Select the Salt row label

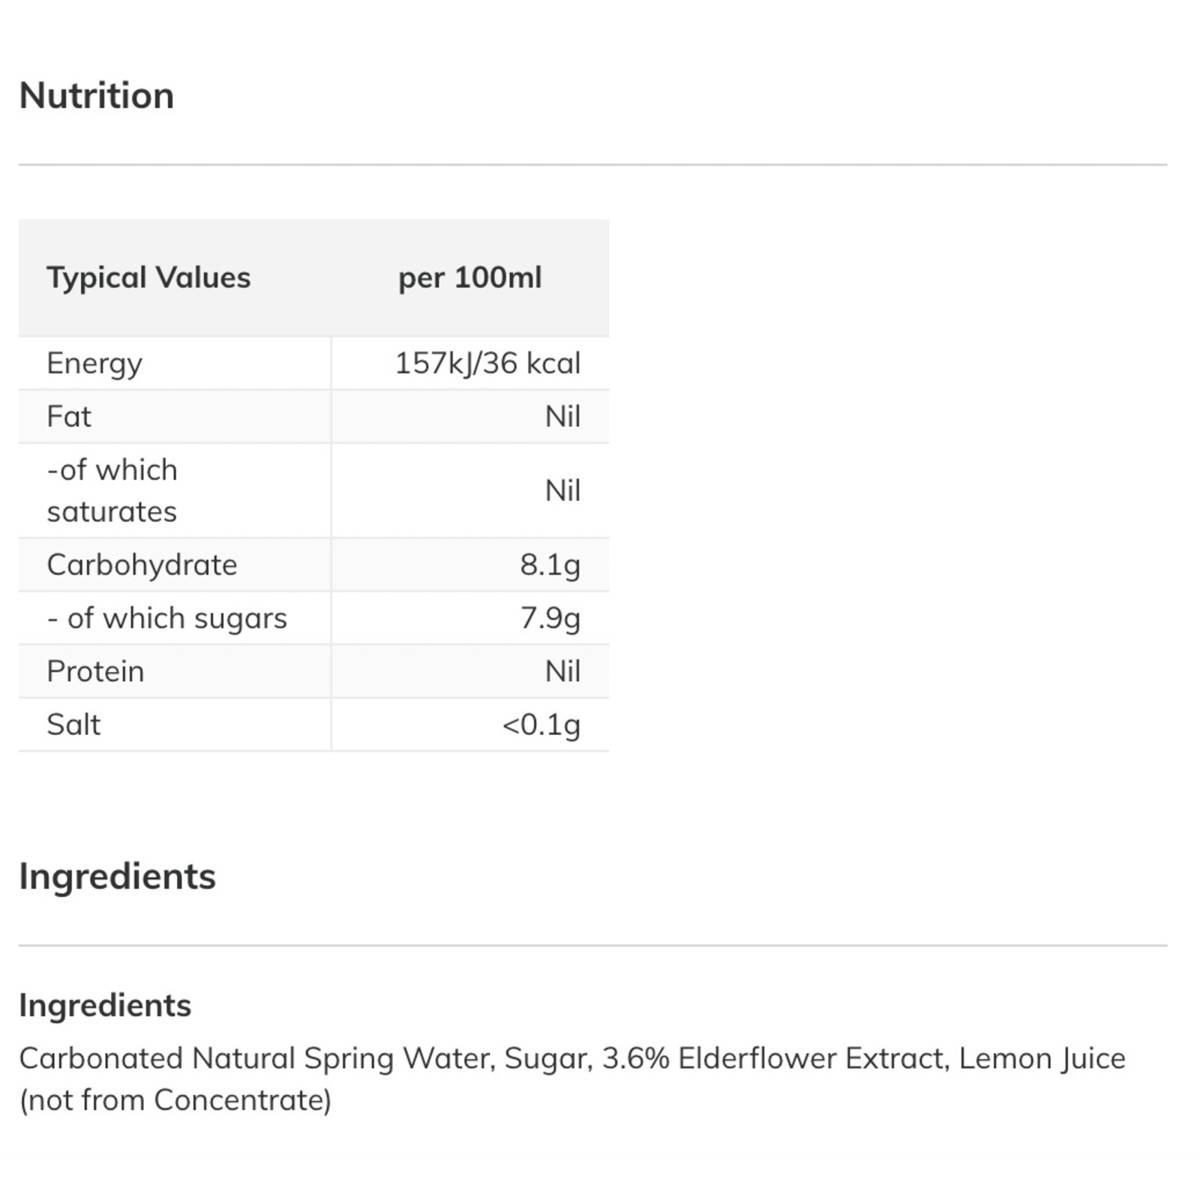73,724
